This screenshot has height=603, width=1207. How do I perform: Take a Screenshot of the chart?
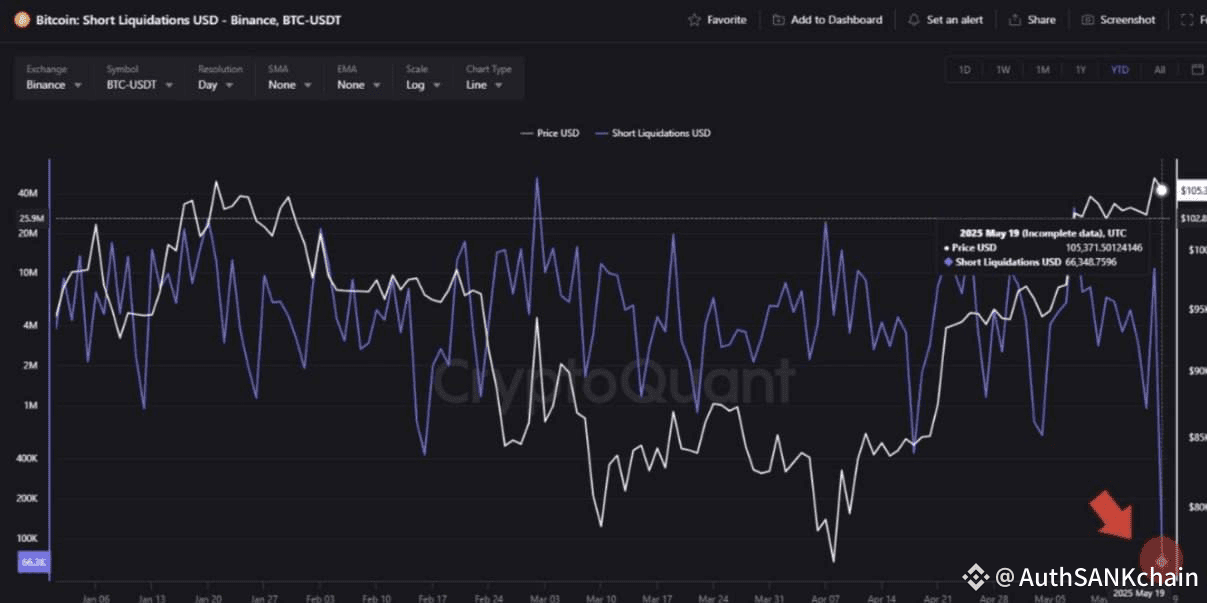point(1117,20)
